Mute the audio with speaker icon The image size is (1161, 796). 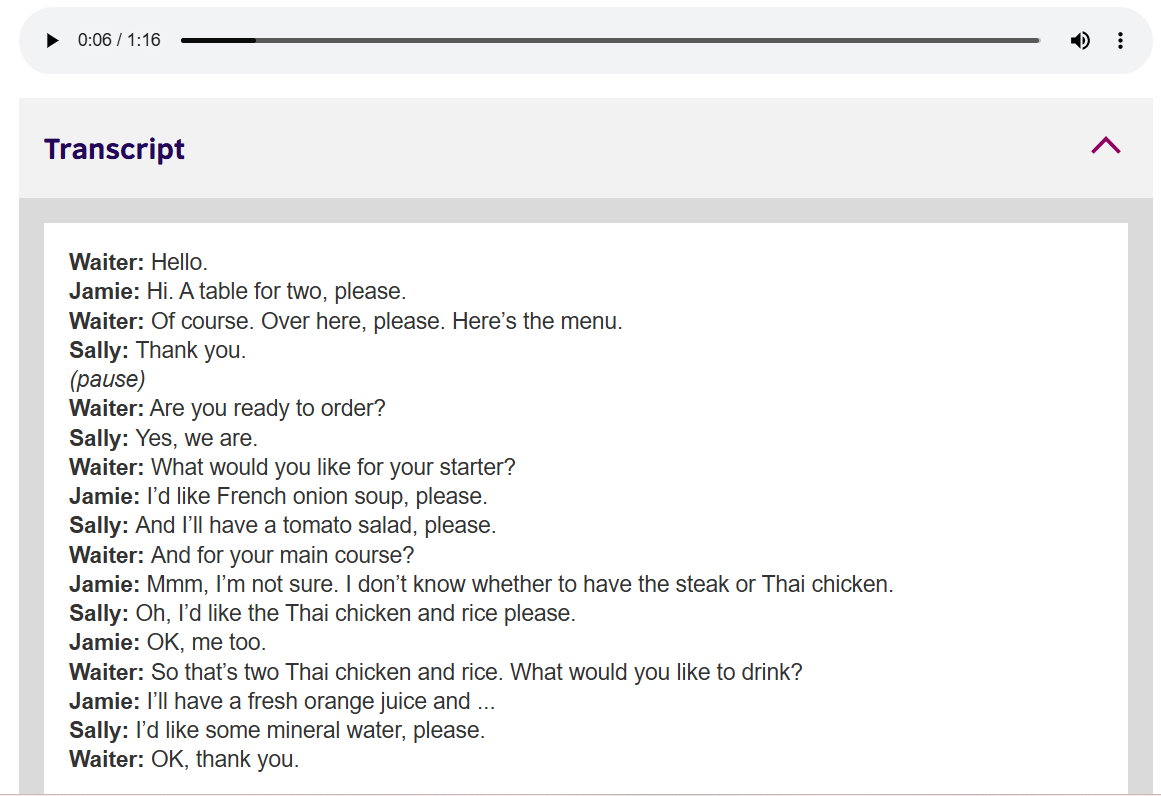pyautogui.click(x=1080, y=41)
